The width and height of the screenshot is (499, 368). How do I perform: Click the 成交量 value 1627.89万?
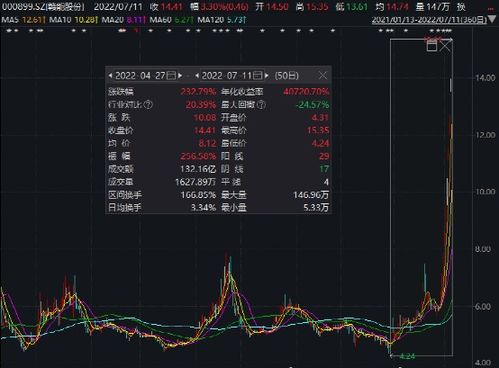coord(196,182)
